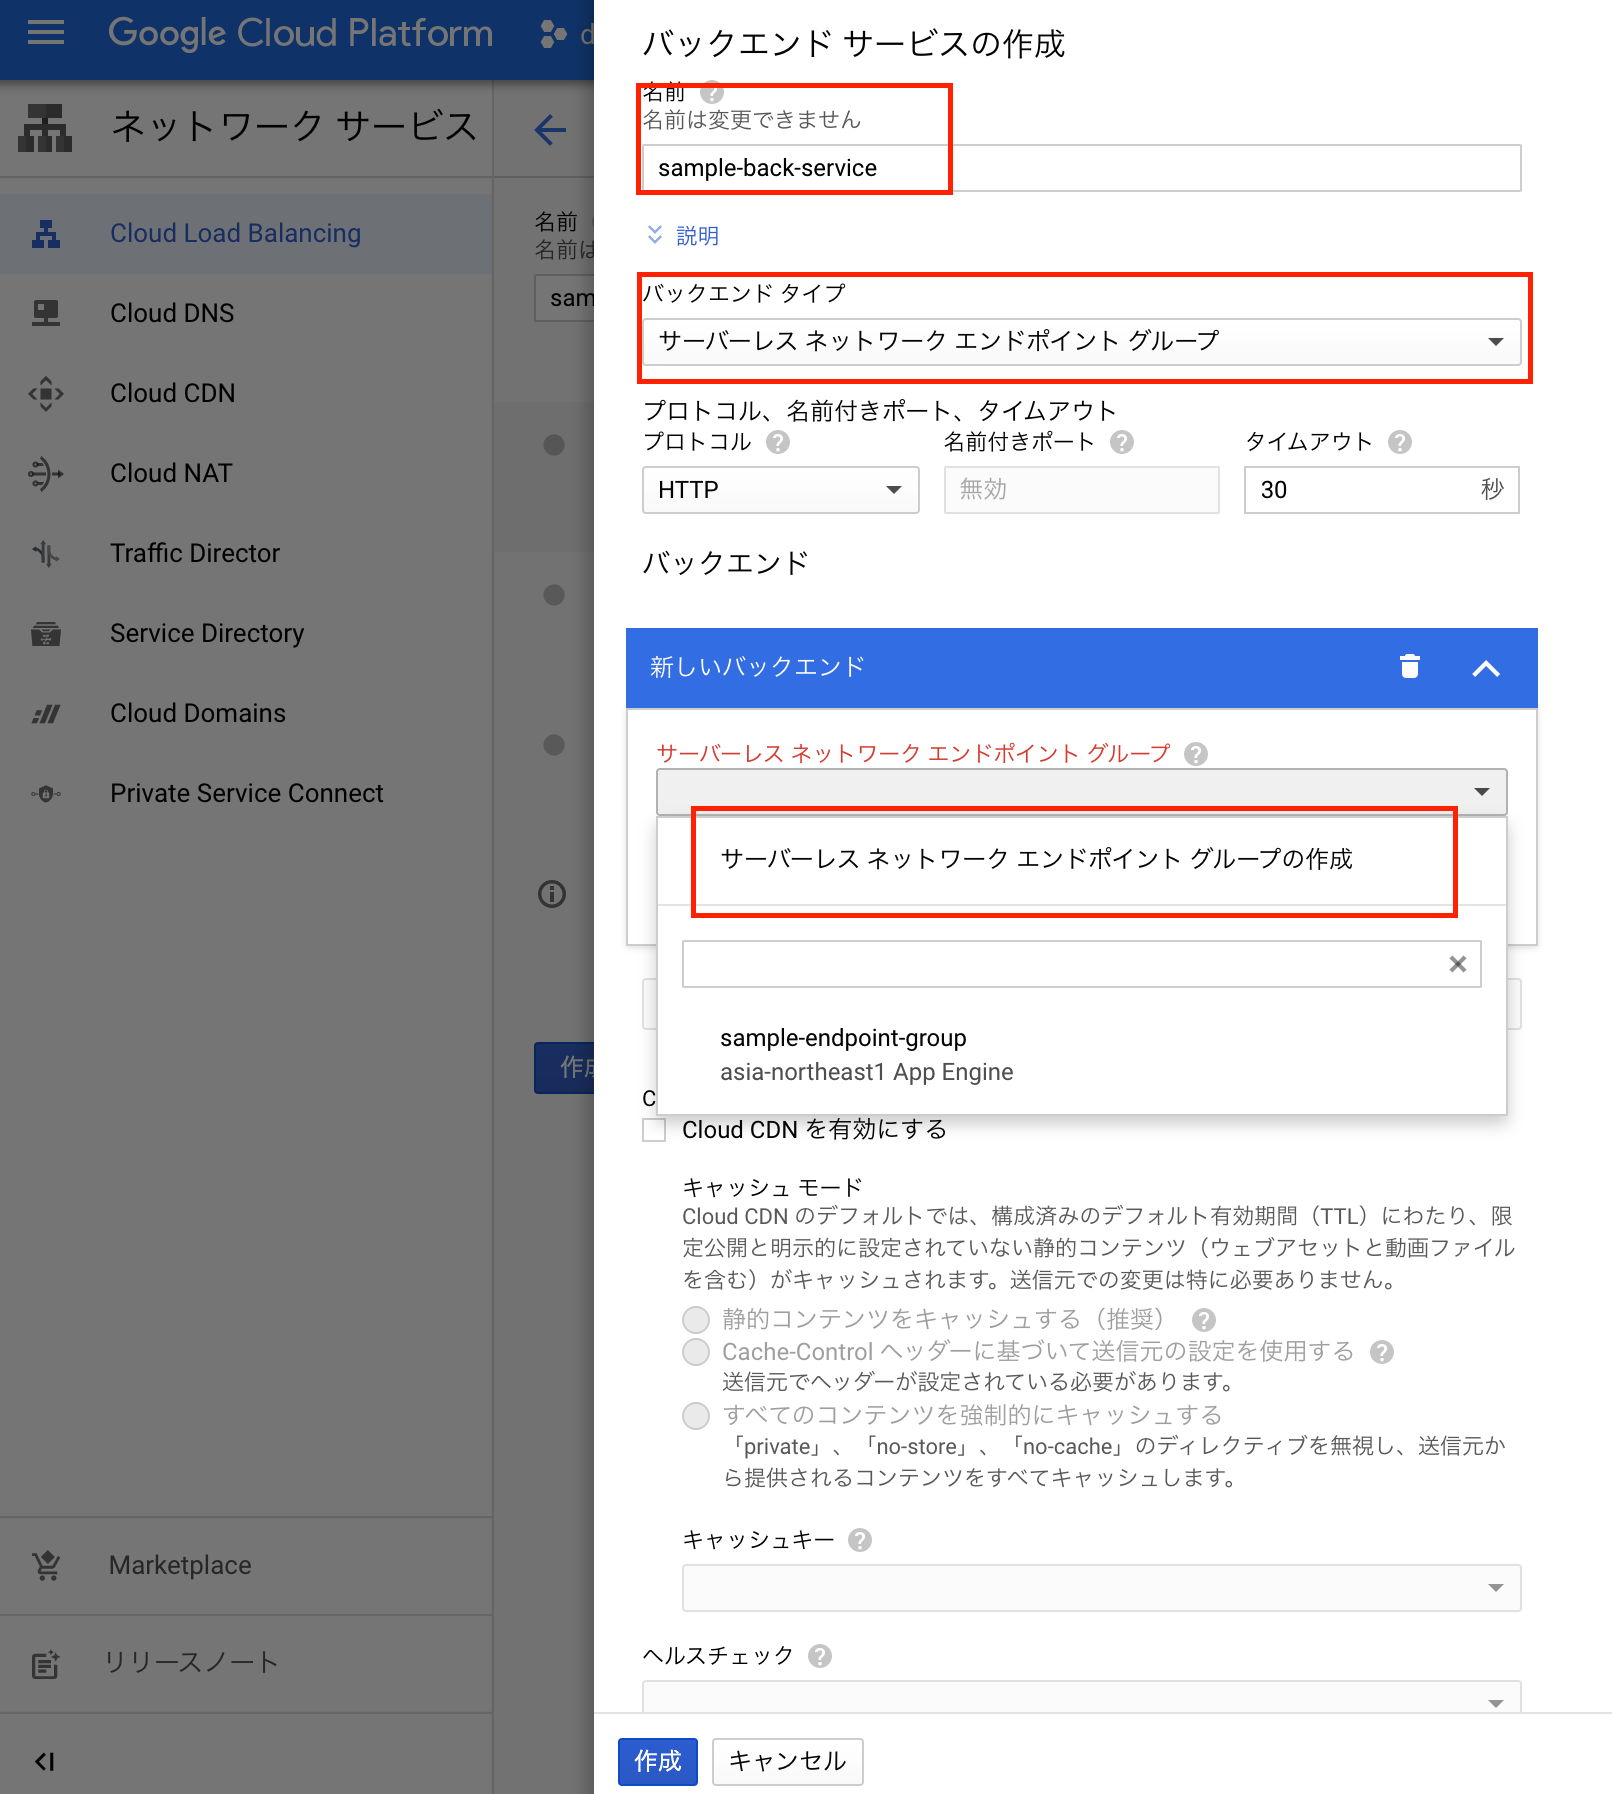This screenshot has width=1612, height=1794.
Task: Collapse the 新しいバックエンド panel
Action: pos(1486,668)
